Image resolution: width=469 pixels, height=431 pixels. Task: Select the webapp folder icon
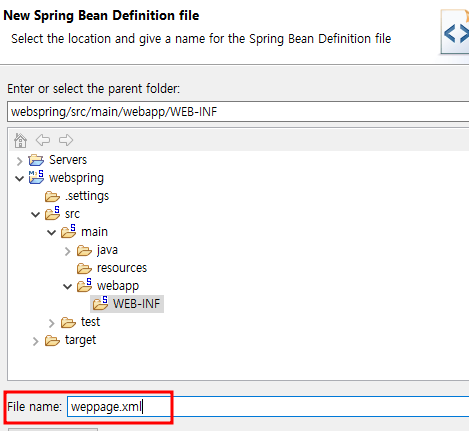click(x=84, y=285)
